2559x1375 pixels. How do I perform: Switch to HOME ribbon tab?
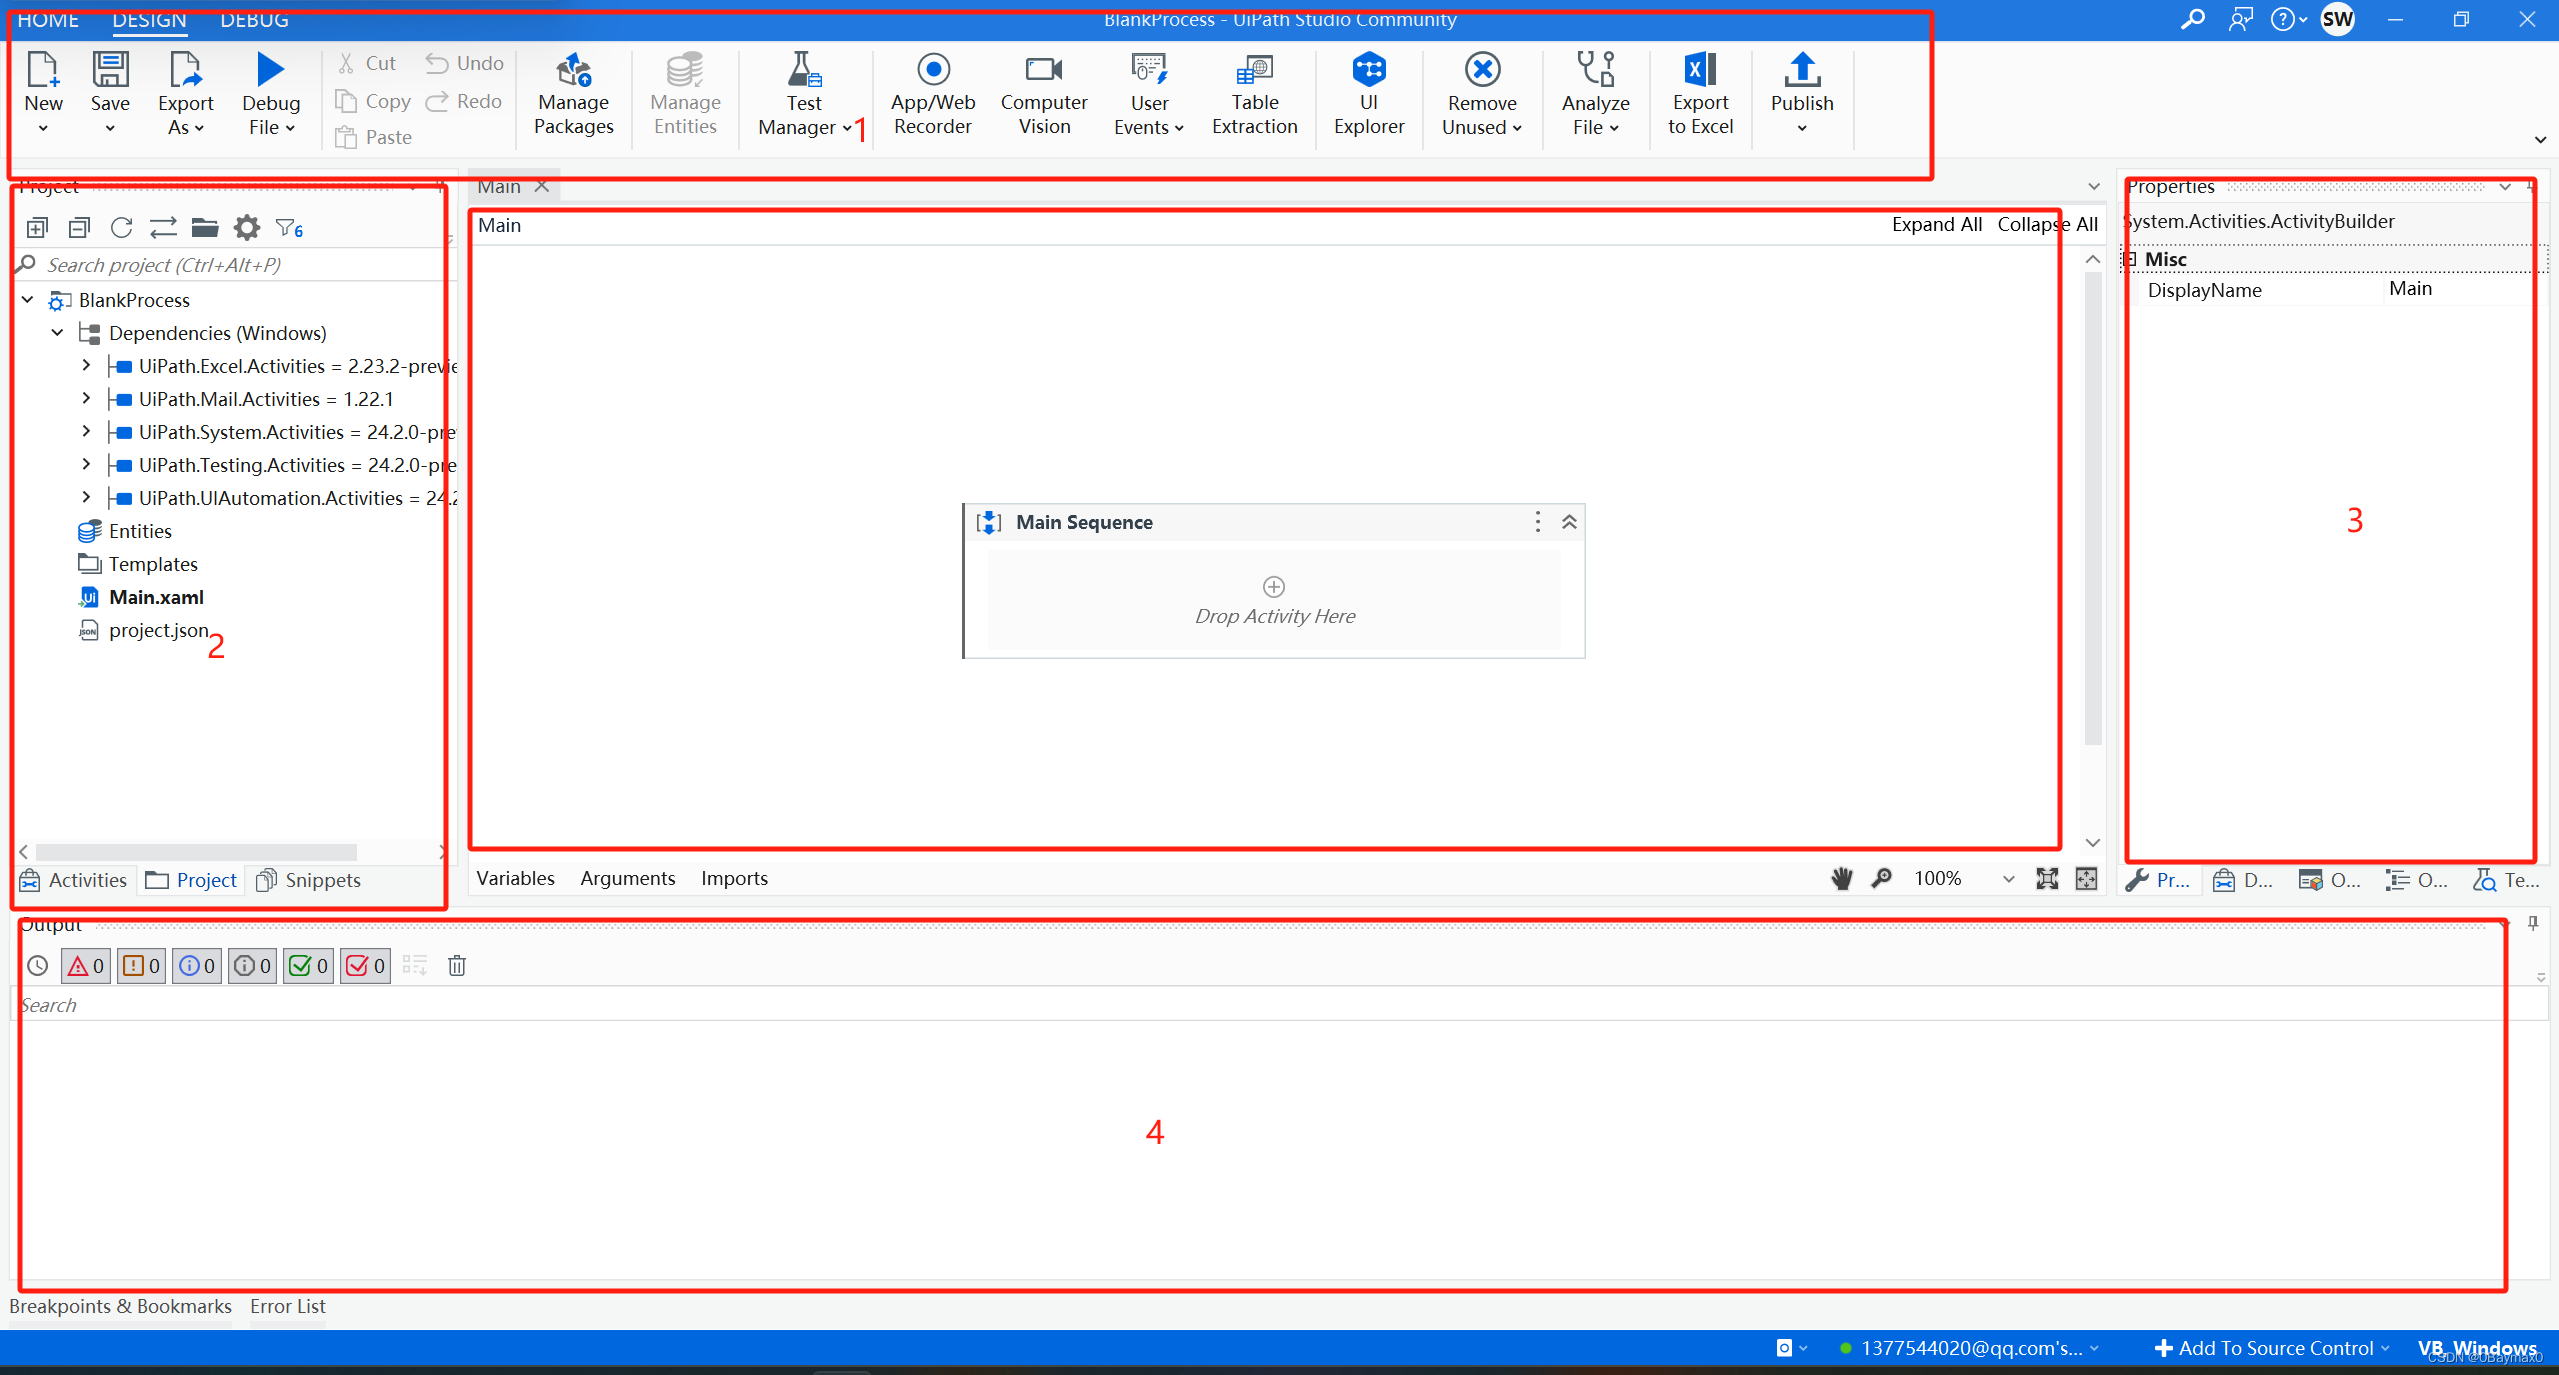click(48, 19)
